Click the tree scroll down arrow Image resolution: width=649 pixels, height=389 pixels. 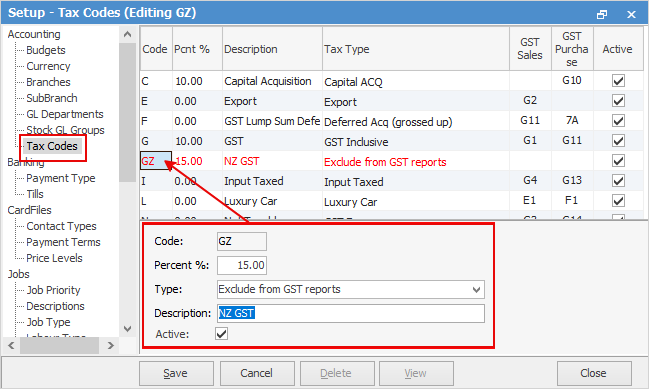click(x=127, y=329)
